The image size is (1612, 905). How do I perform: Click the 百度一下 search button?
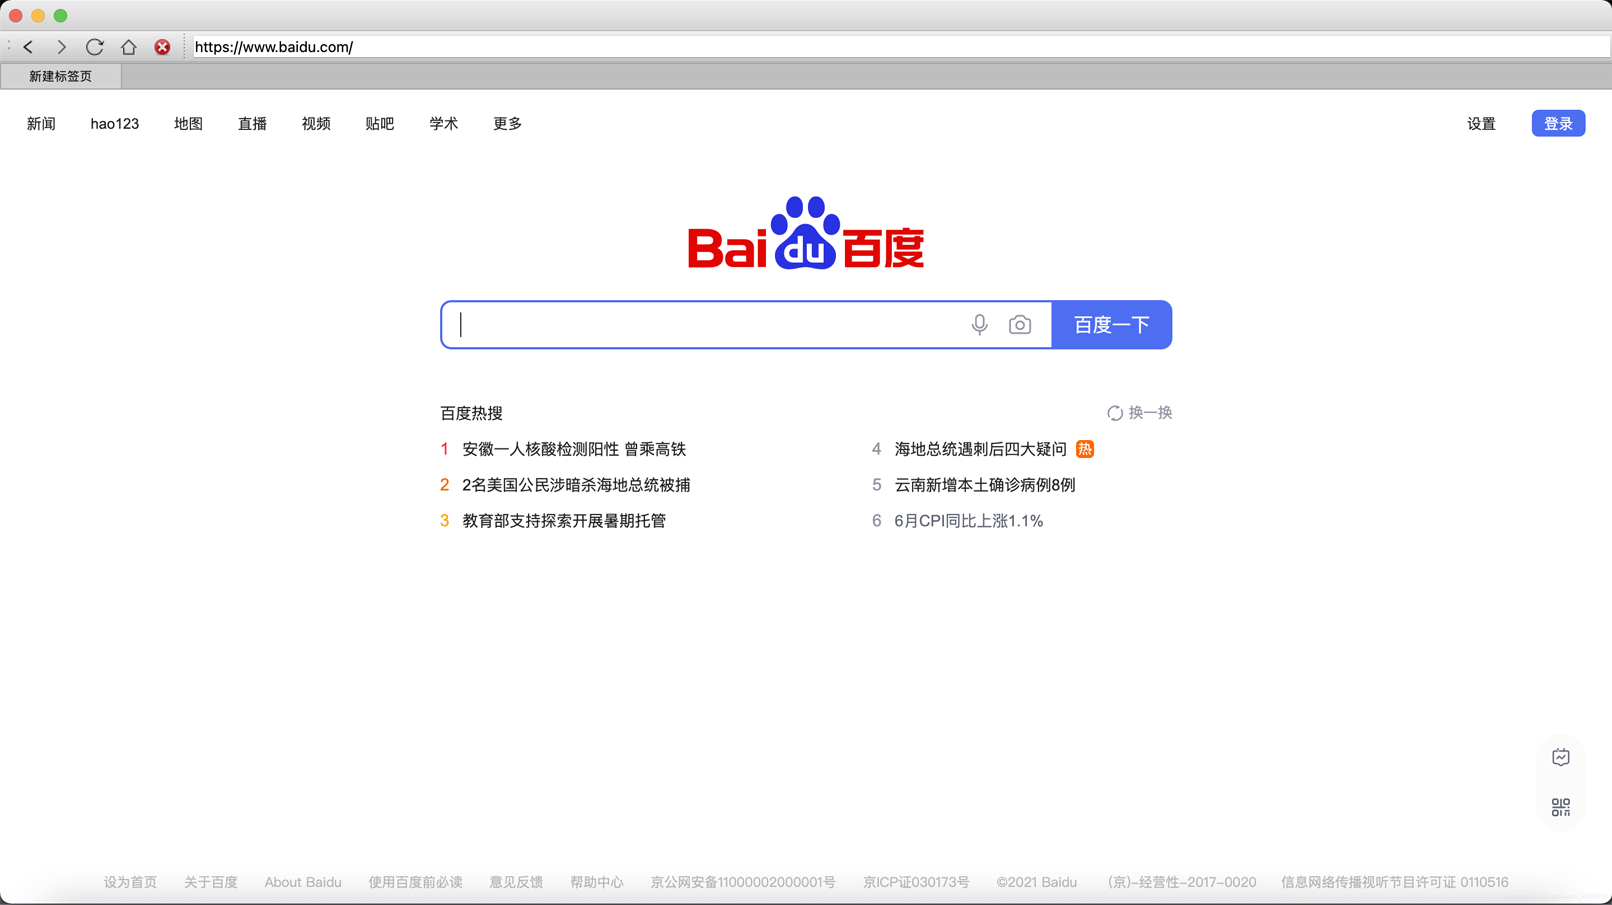(x=1111, y=325)
